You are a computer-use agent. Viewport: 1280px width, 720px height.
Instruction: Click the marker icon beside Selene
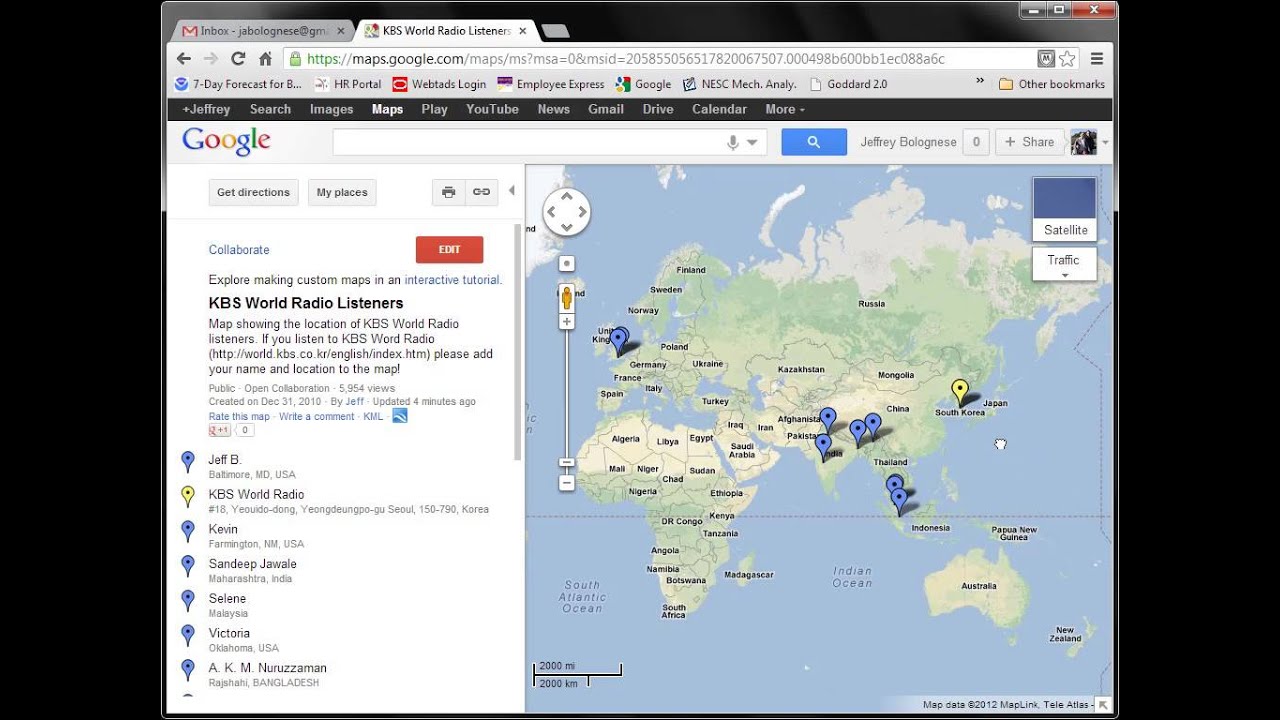(x=187, y=601)
